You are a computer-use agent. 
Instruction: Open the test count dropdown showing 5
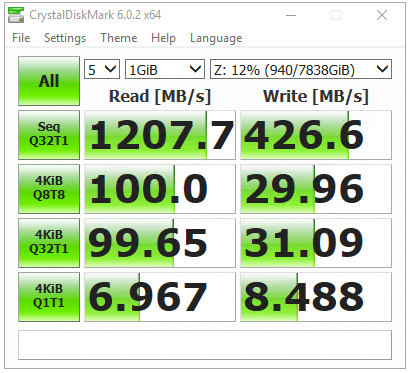(102, 69)
